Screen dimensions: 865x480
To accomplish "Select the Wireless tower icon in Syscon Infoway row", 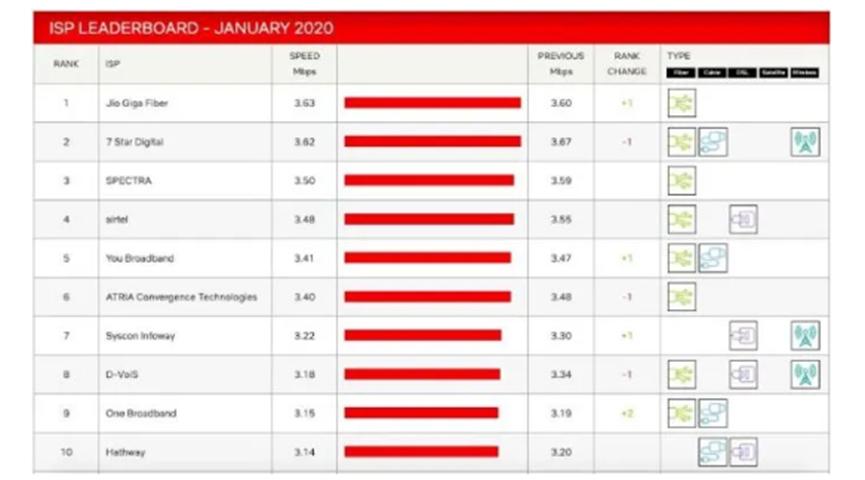I will click(805, 335).
